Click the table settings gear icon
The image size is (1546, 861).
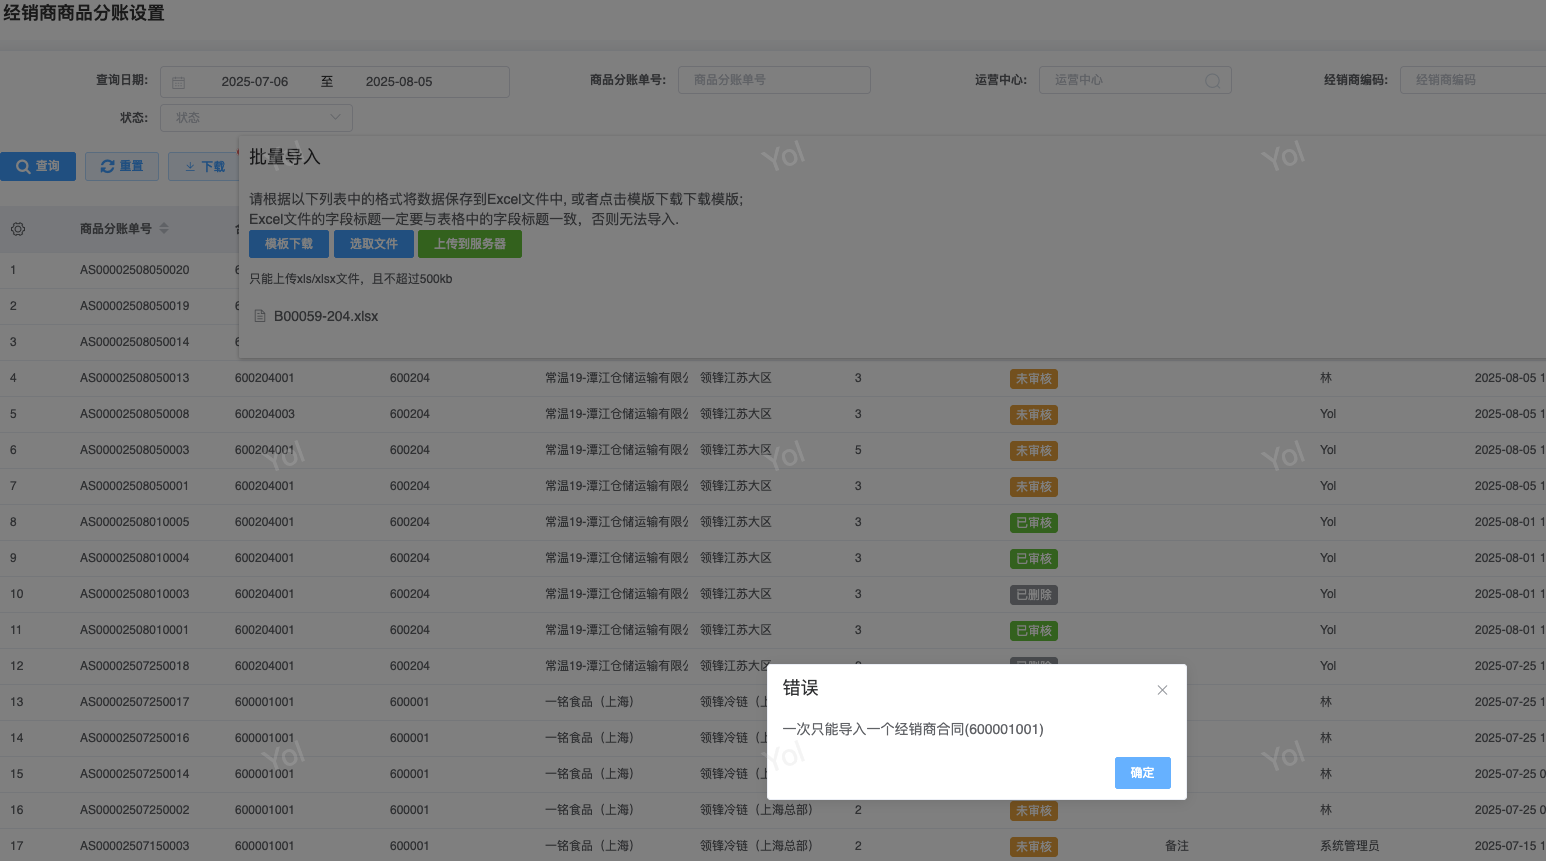[x=18, y=229]
